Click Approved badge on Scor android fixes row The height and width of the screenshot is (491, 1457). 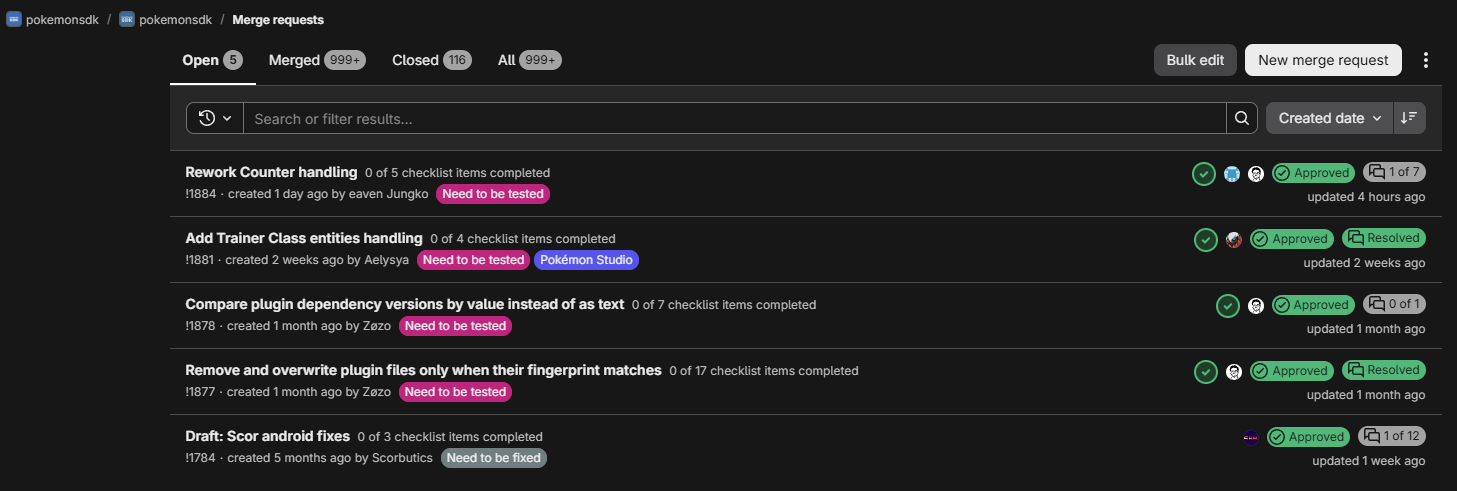coord(1308,437)
